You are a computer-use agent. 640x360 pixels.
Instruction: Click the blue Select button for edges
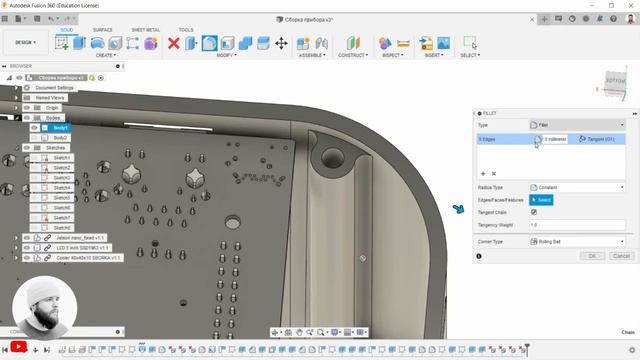tap(541, 200)
